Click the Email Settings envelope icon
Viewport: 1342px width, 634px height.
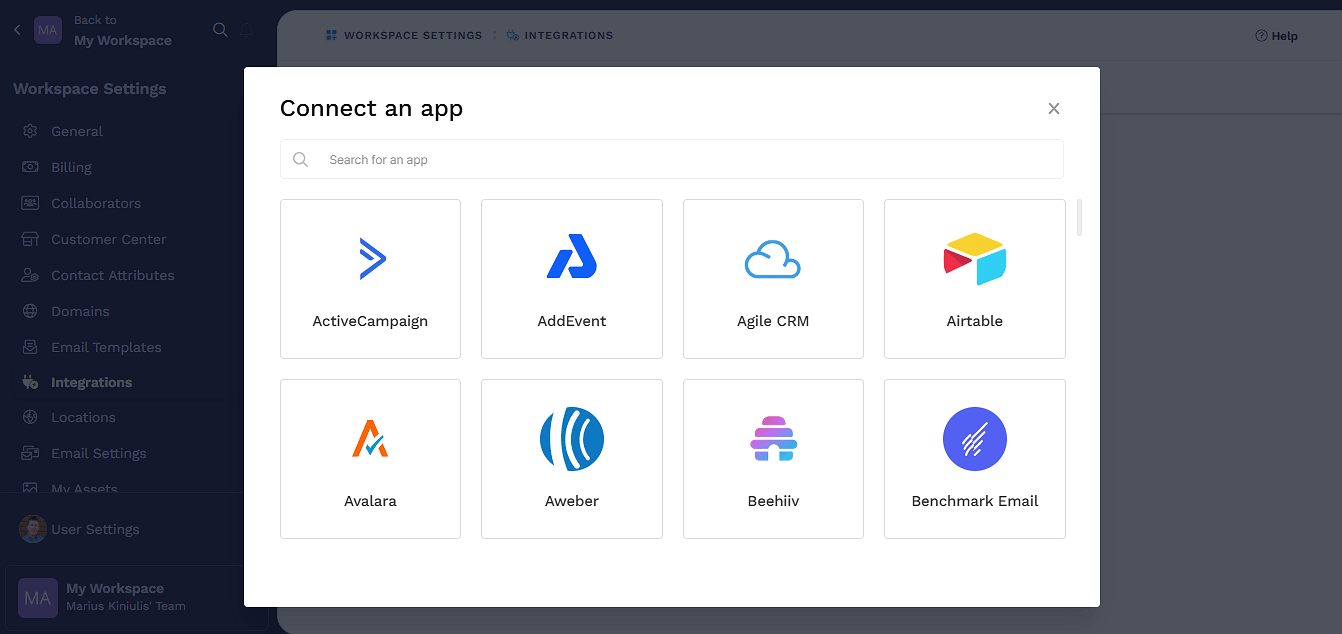pyautogui.click(x=31, y=453)
